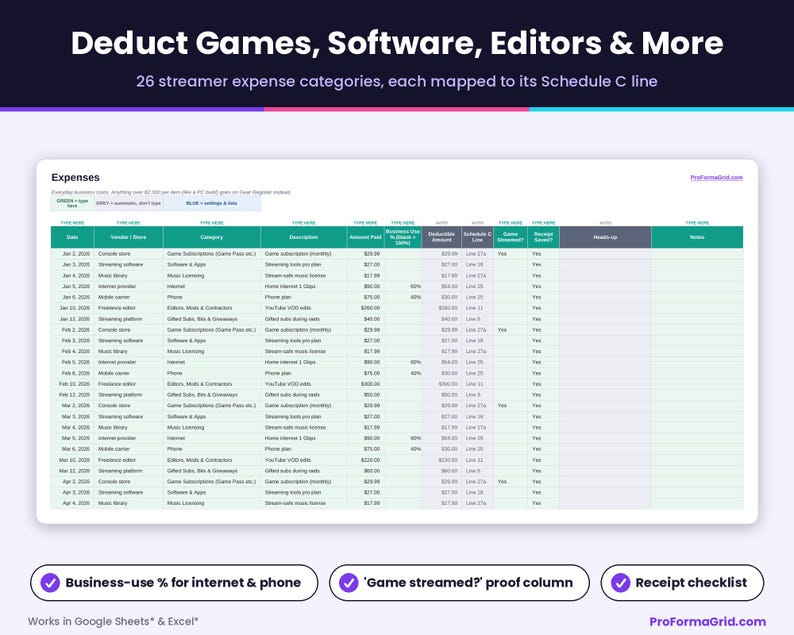Select the '$40.00' amount paid cell for Jan 12
Screen dimensions: 794x635
(x=365, y=319)
